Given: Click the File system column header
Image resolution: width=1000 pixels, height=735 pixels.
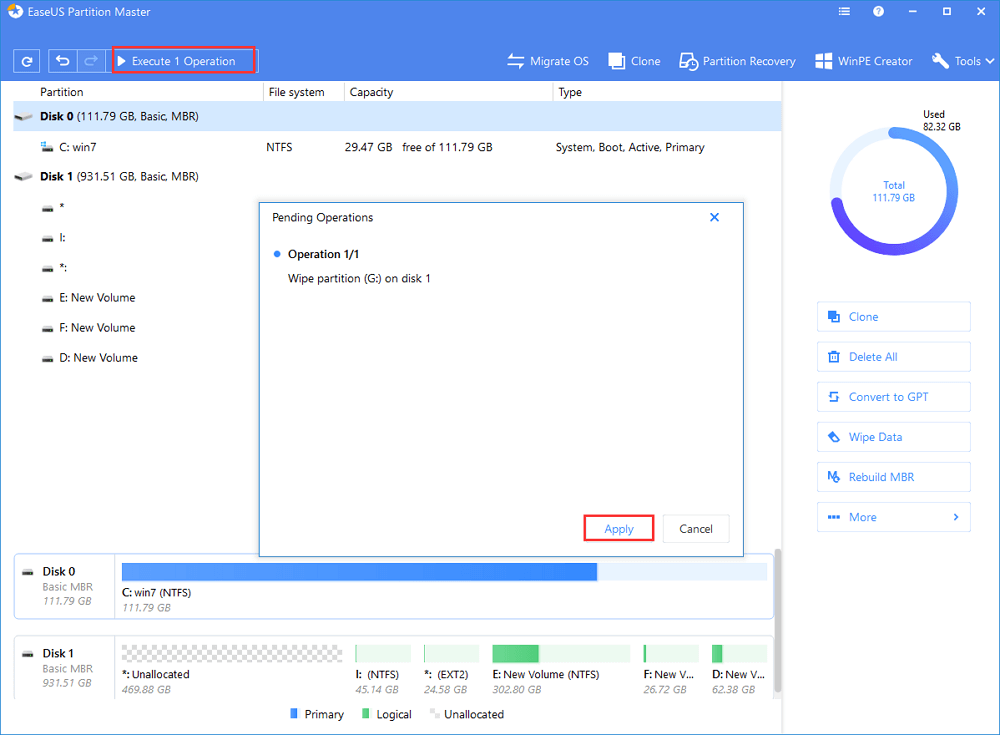Looking at the screenshot, I should click(297, 92).
